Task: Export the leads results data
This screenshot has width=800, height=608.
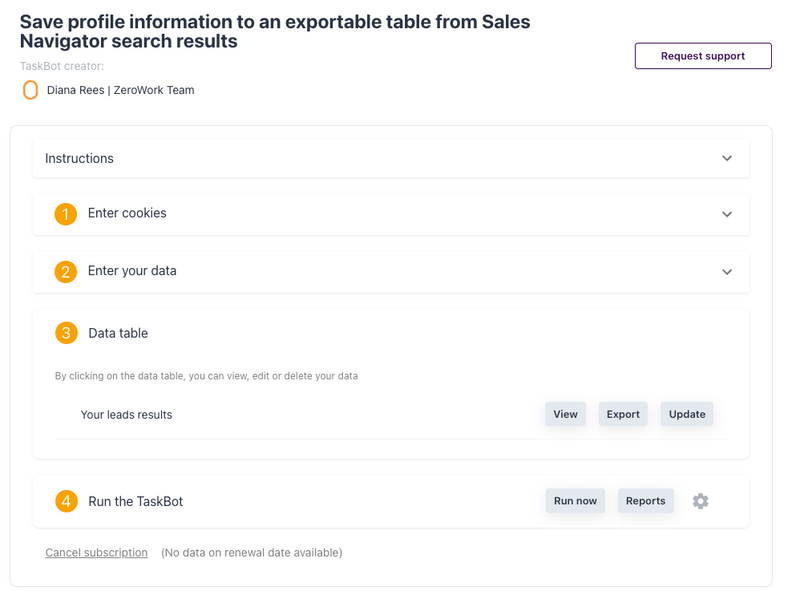Action: 622,413
